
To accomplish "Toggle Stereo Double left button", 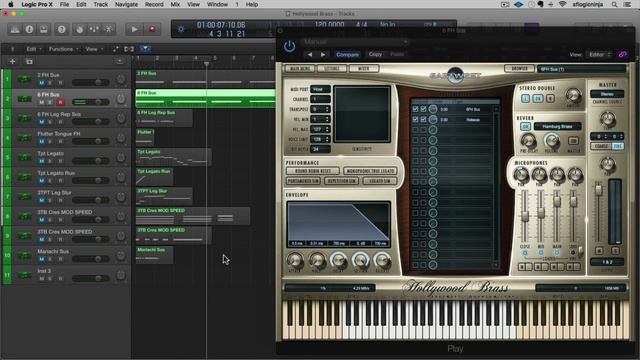I will 525,98.
